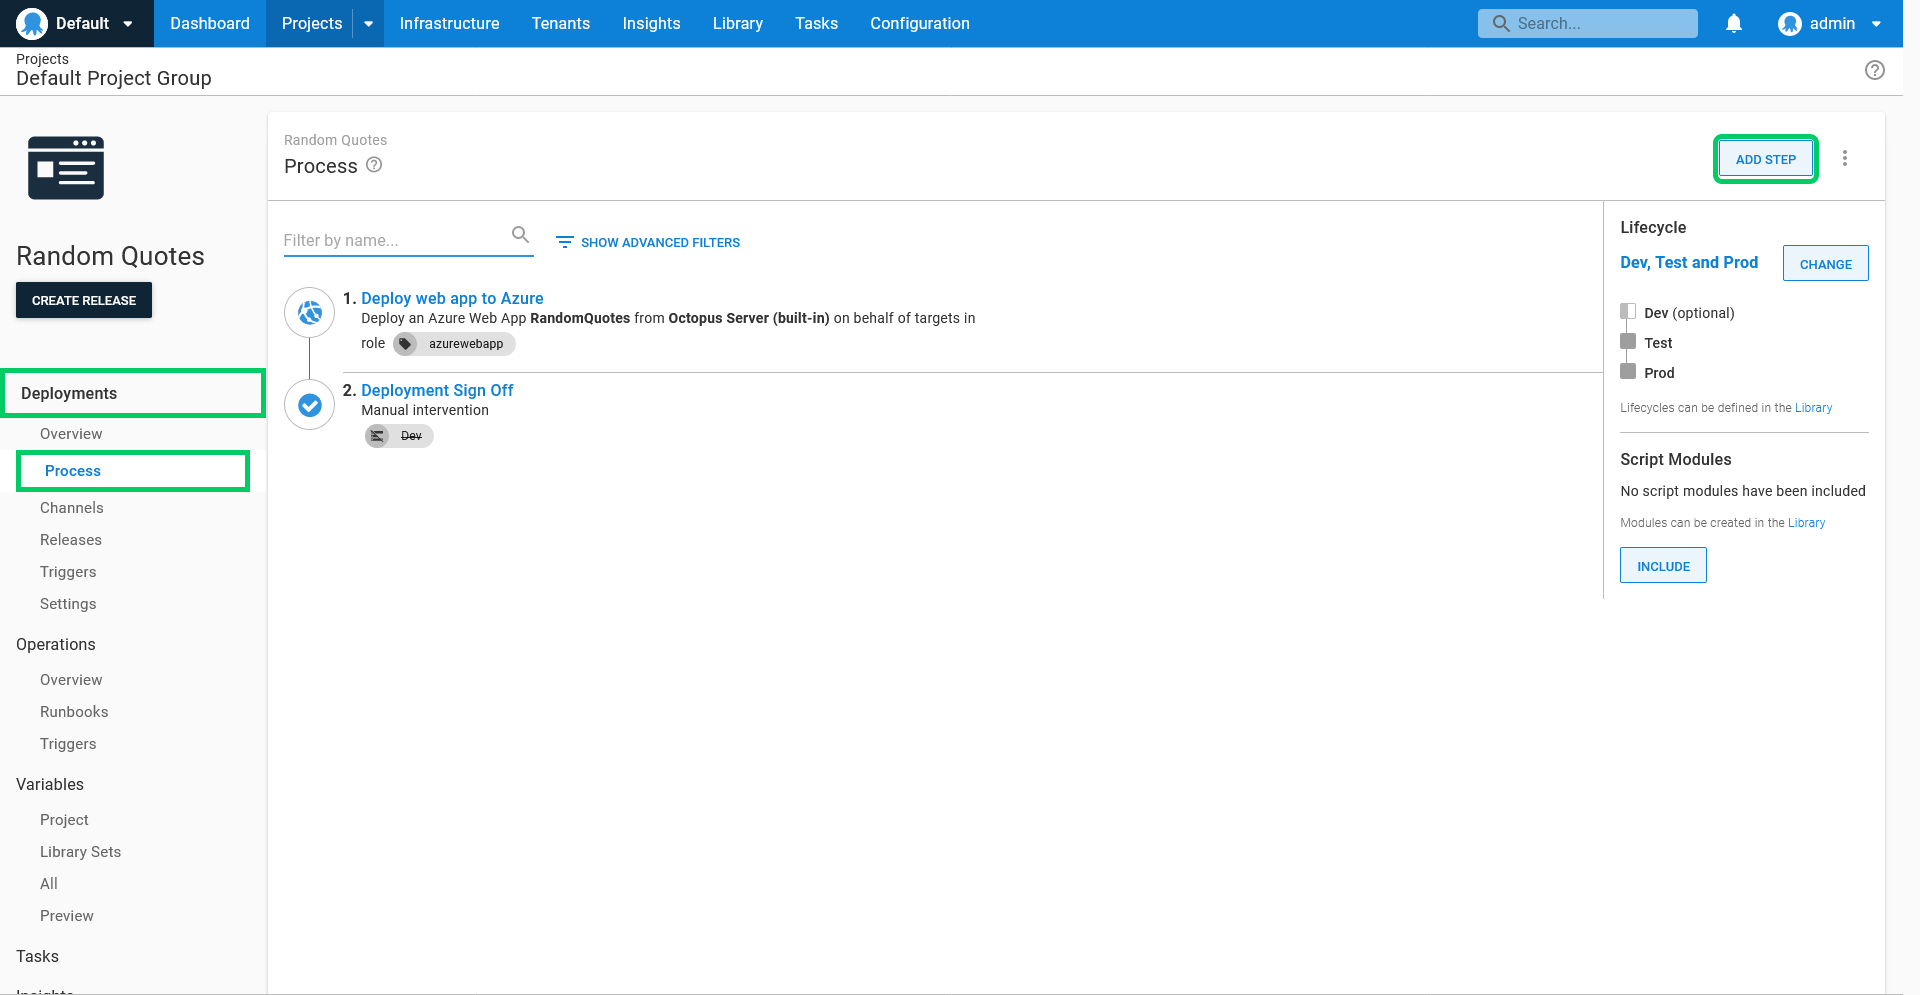Open the Deployment Sign Off step
The height and width of the screenshot is (995, 1920).
point(437,390)
